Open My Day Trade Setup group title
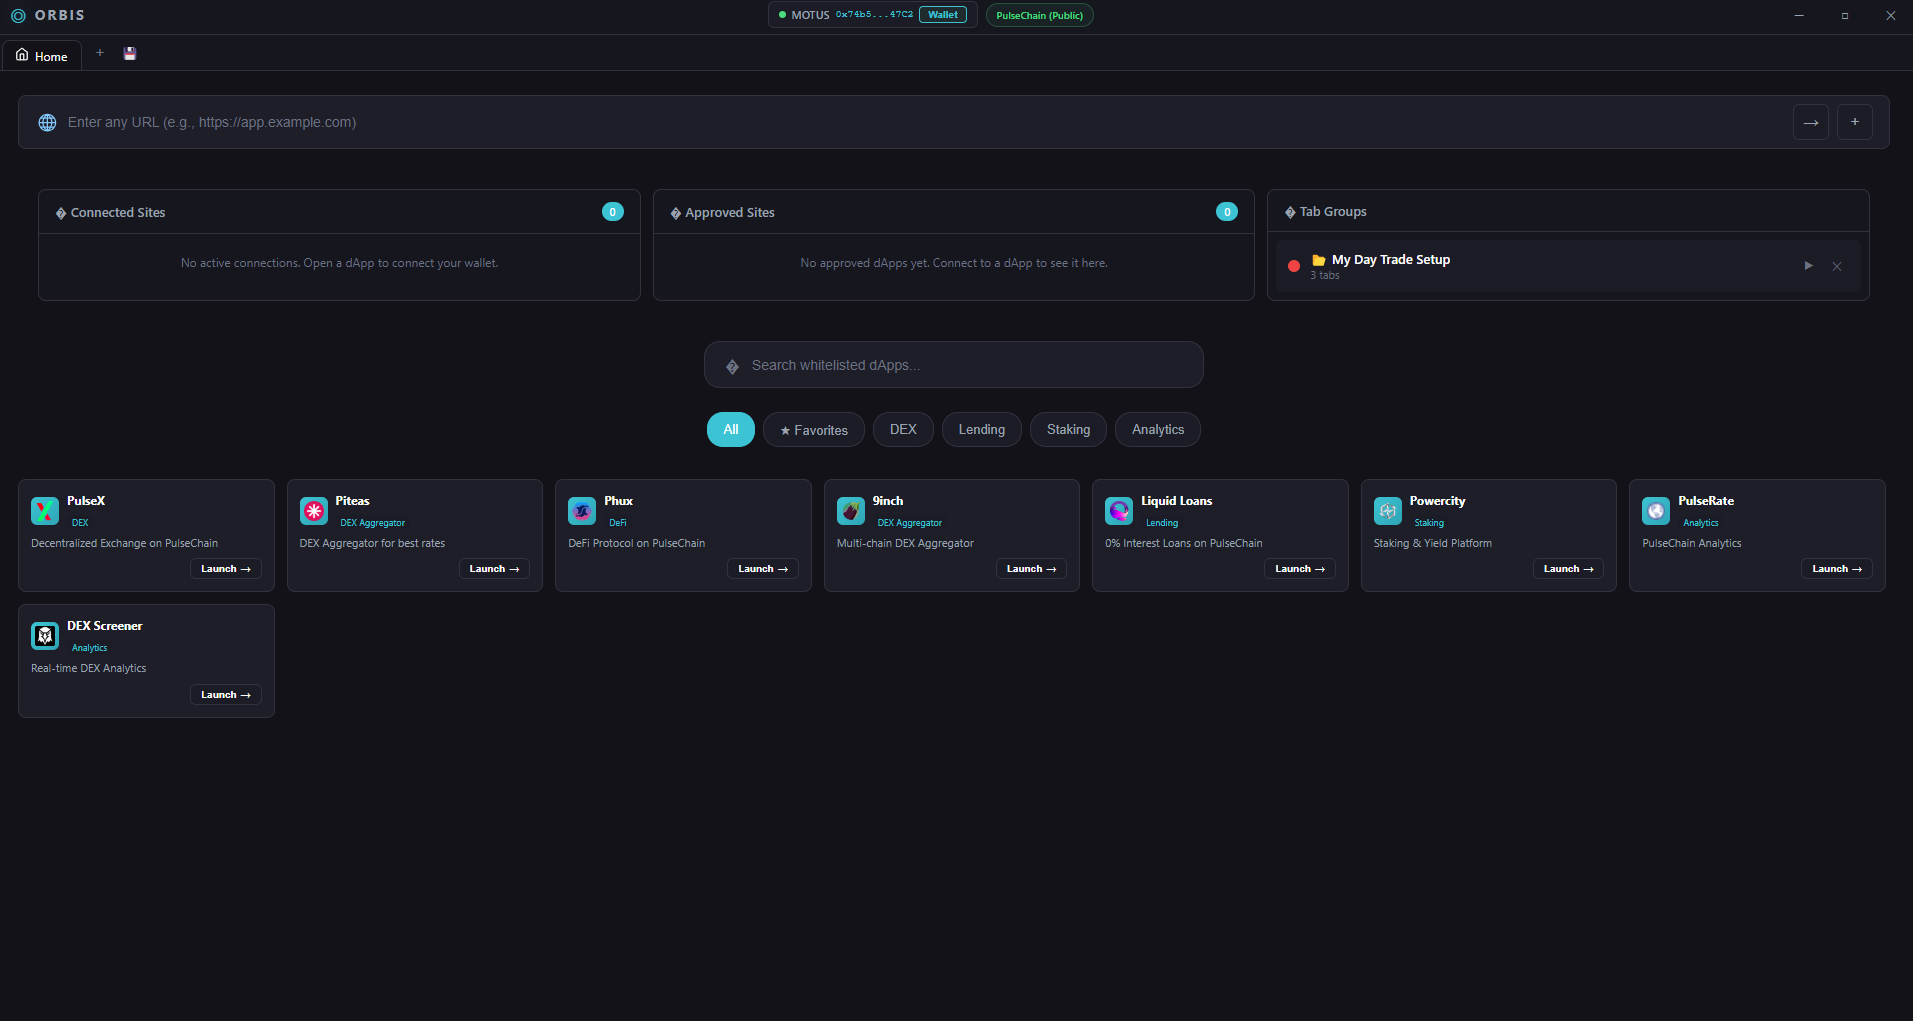The image size is (1913, 1021). pyautogui.click(x=1391, y=260)
